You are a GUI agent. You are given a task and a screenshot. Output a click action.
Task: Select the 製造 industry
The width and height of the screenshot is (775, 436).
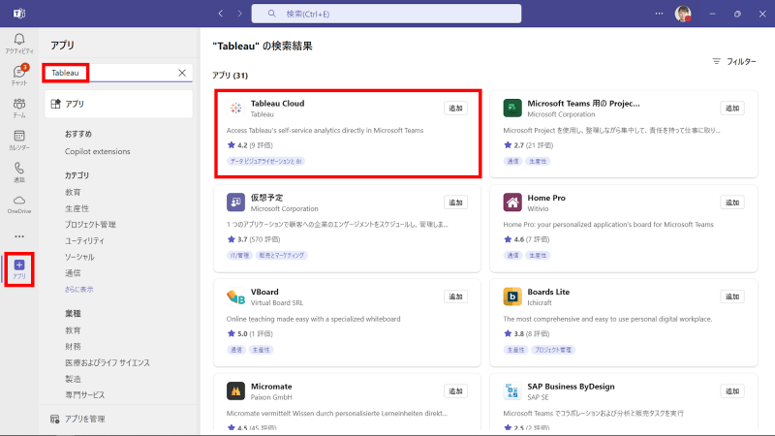point(73,379)
